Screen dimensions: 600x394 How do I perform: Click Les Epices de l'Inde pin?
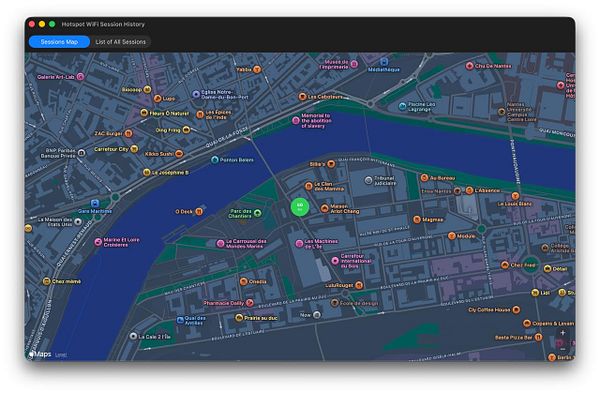[x=200, y=114]
